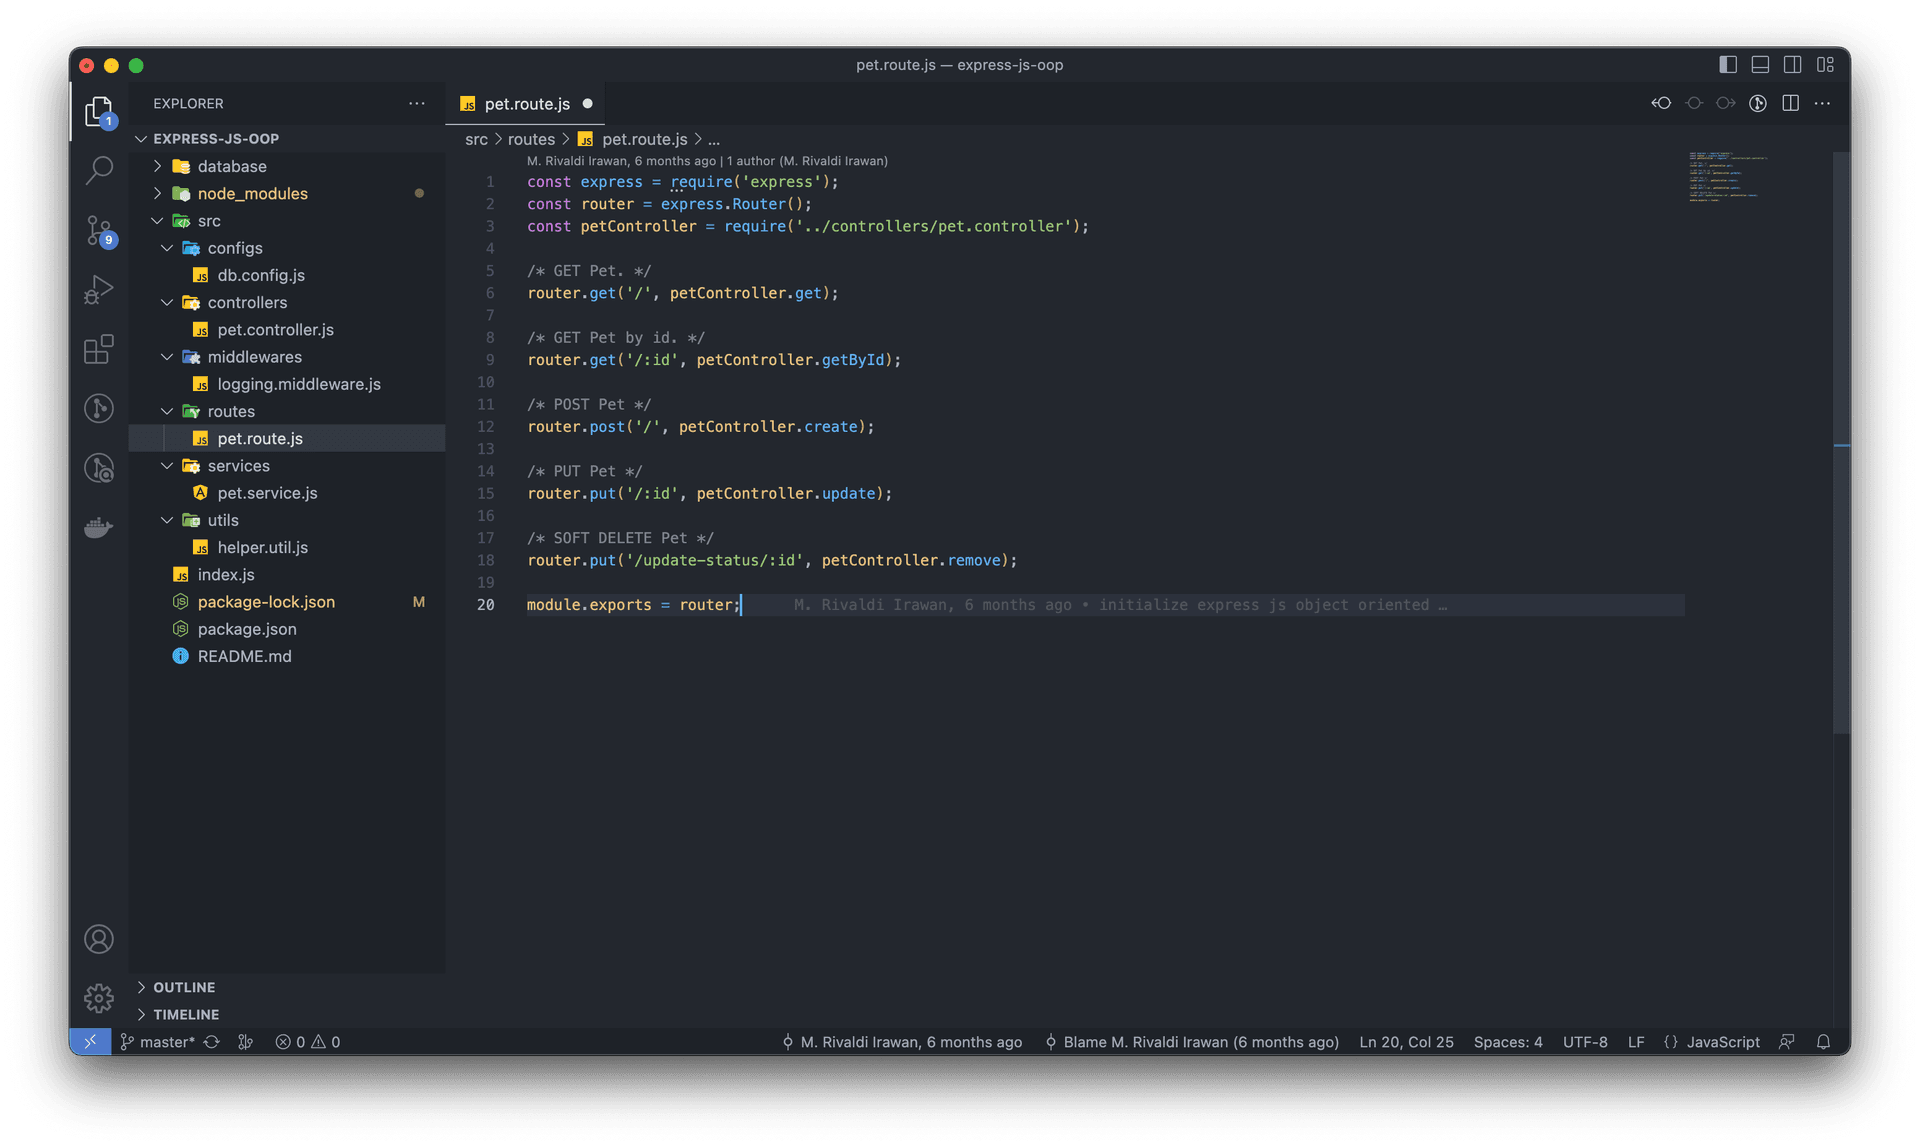The width and height of the screenshot is (1920, 1147).
Task: Change indentation via Spaces: 4
Action: 1508,1042
